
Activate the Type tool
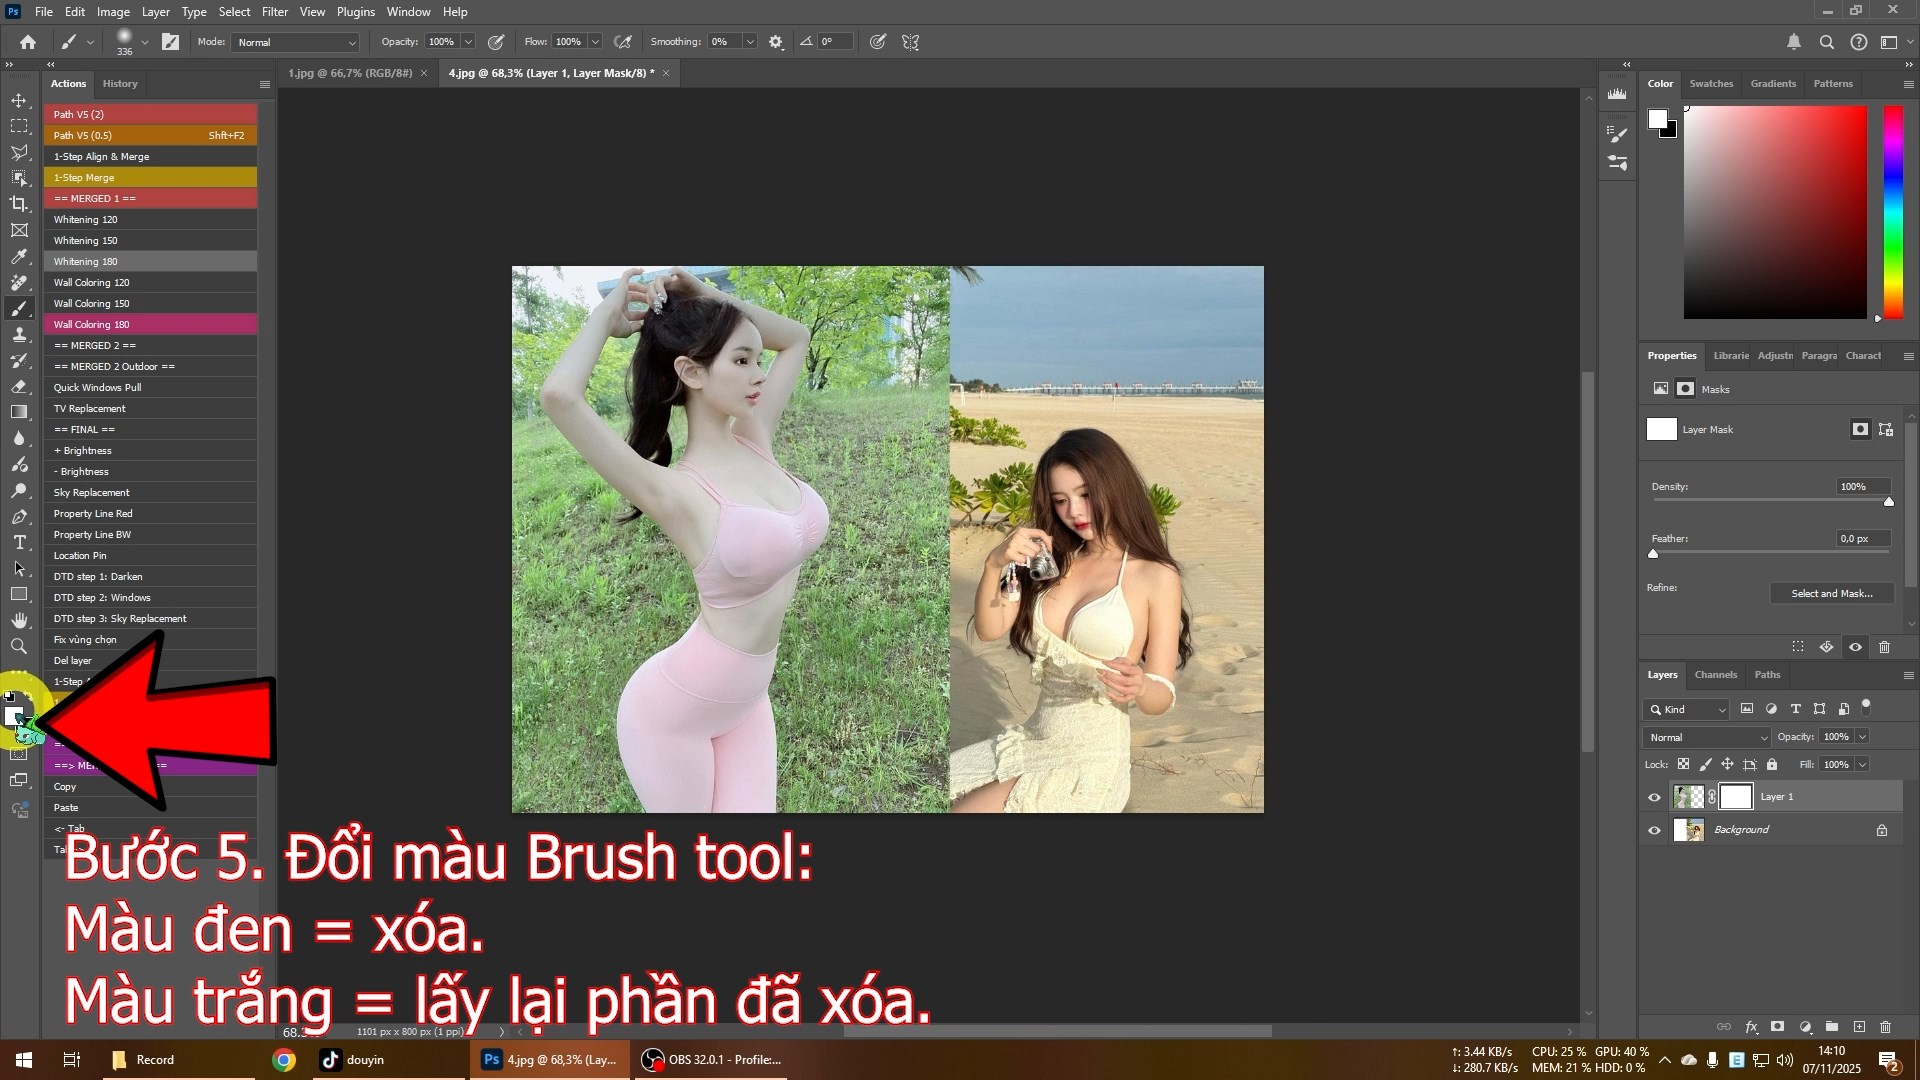point(19,543)
